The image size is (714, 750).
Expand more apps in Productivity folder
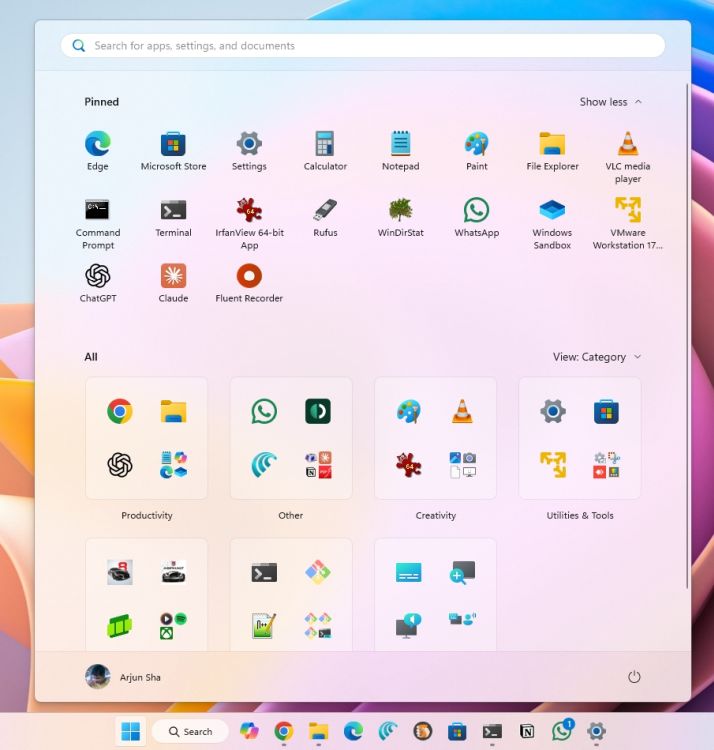click(x=173, y=464)
